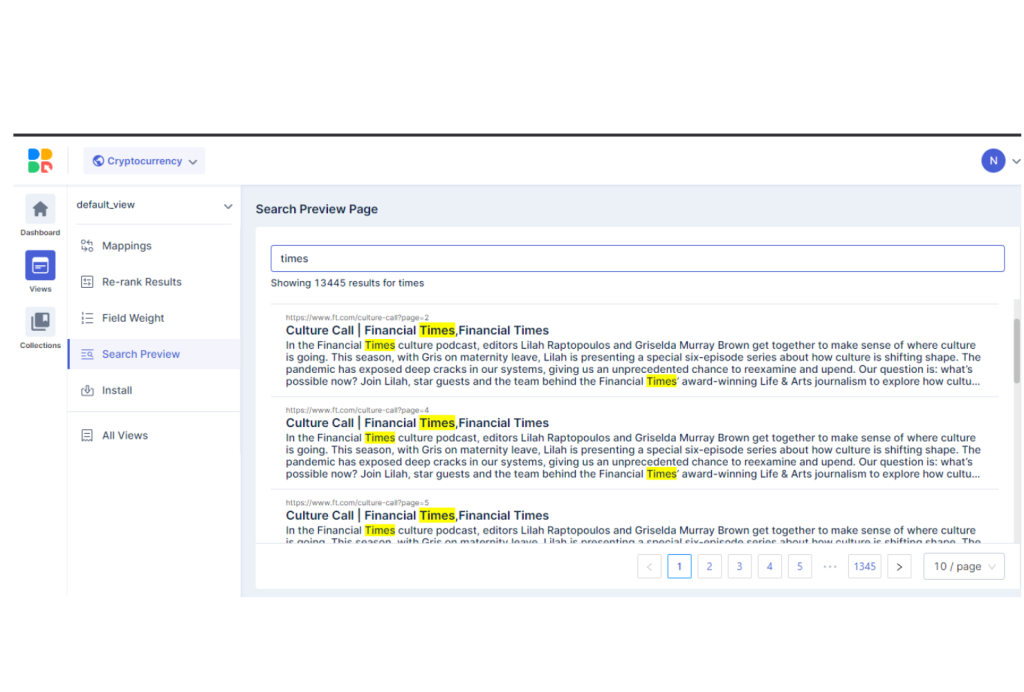
Task: Open the Search Preview menu item
Action: 141,354
